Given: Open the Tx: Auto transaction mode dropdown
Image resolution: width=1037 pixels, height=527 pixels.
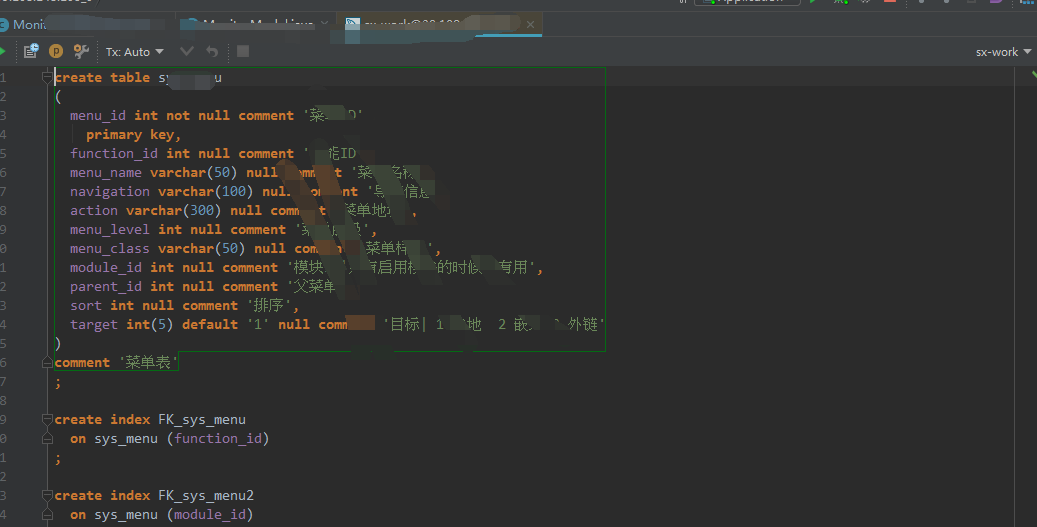Looking at the screenshot, I should (x=134, y=52).
